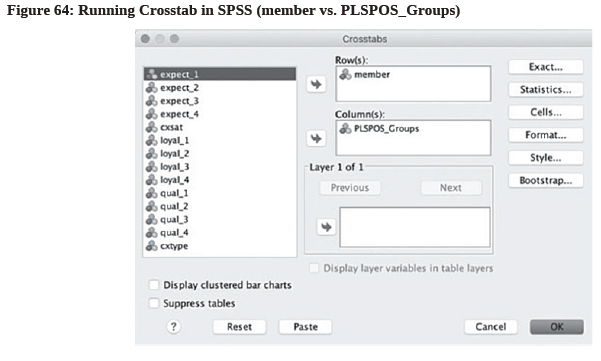Click the arrow button beside Column(s) box
Image resolution: width=601 pixels, height=361 pixels.
(316, 138)
